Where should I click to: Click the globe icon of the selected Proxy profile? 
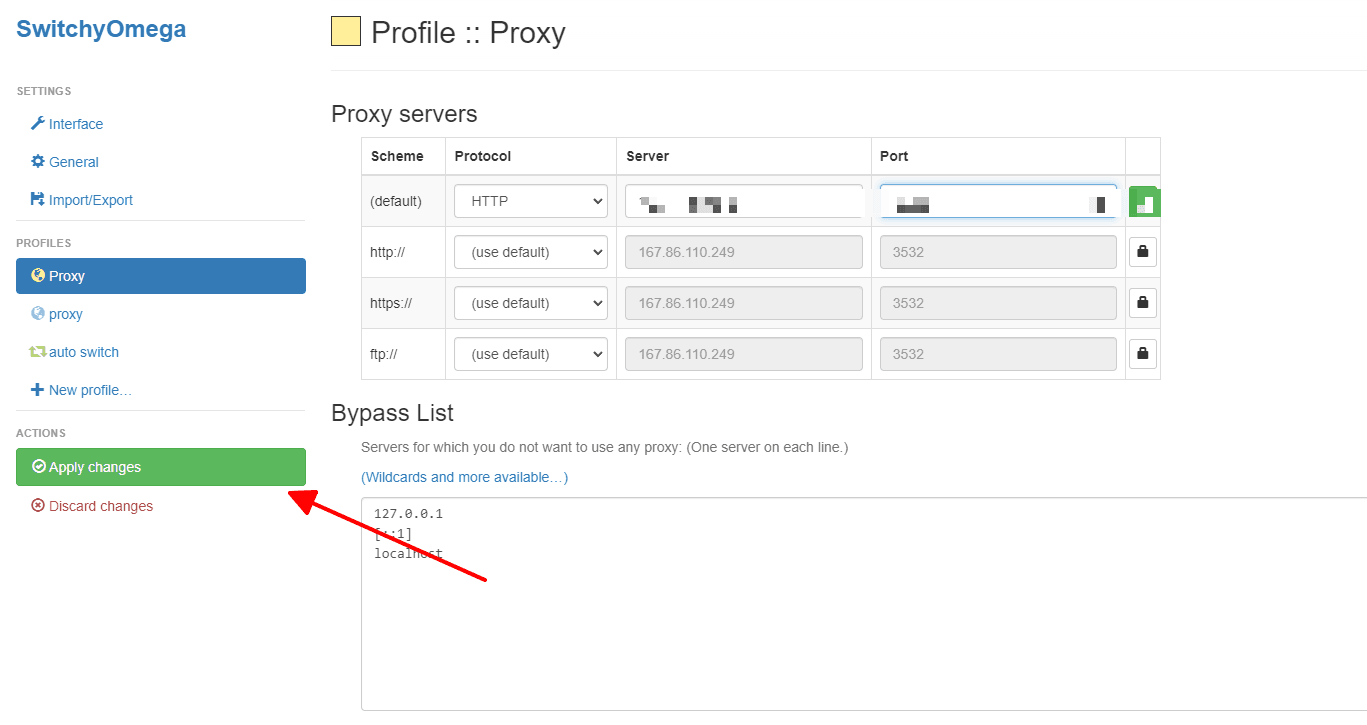click(x=38, y=276)
